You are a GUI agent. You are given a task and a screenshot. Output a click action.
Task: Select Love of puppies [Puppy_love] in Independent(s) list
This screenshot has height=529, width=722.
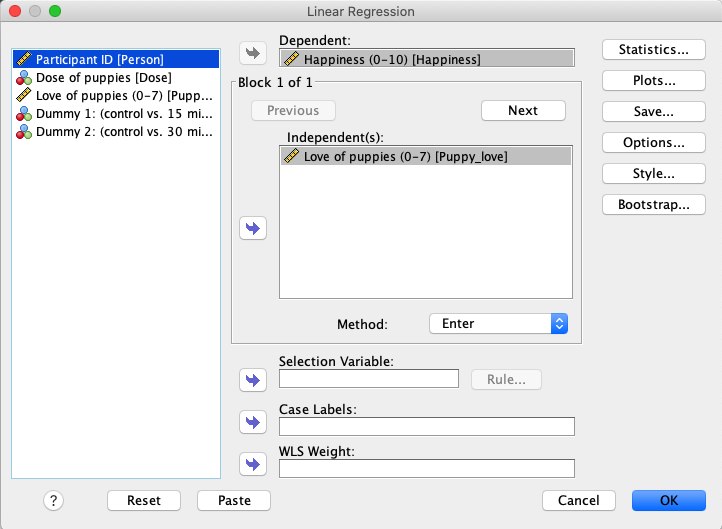(426, 156)
